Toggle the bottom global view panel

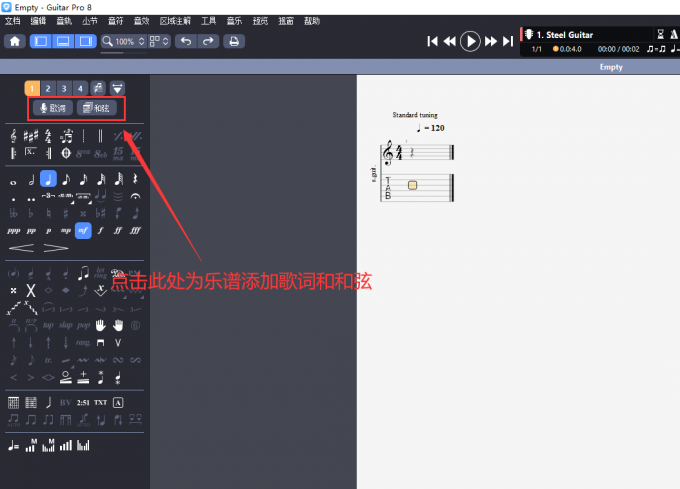(63, 41)
